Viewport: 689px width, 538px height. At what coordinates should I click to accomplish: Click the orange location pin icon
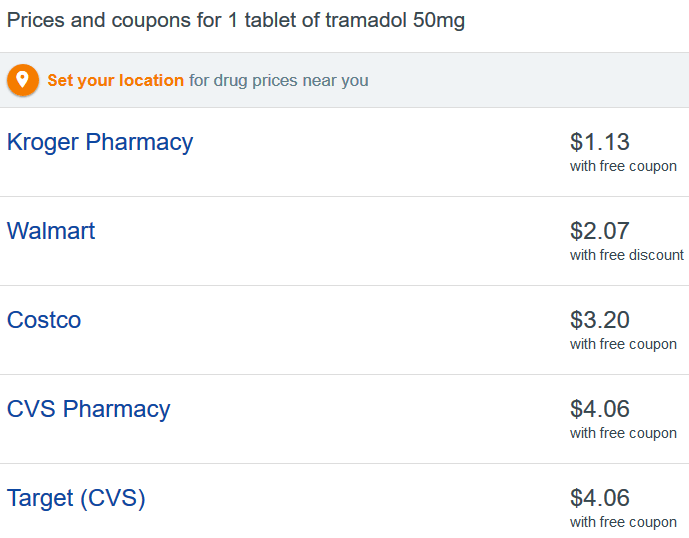tap(22, 80)
